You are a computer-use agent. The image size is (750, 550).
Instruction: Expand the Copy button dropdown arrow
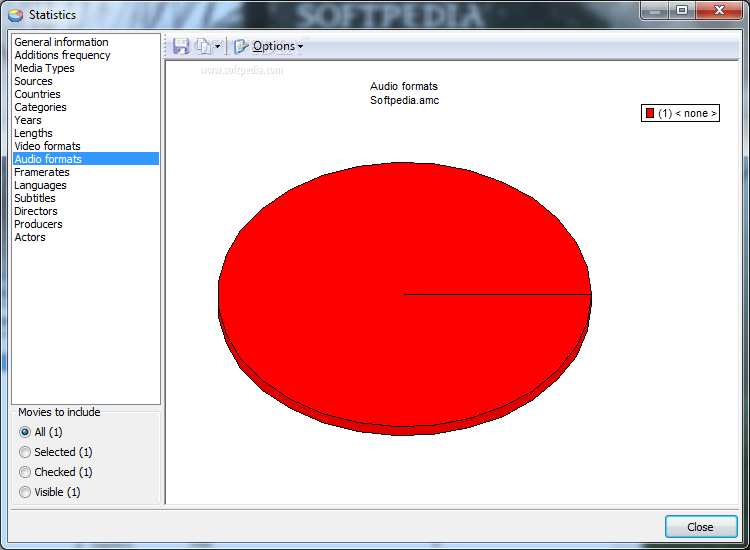coord(218,46)
